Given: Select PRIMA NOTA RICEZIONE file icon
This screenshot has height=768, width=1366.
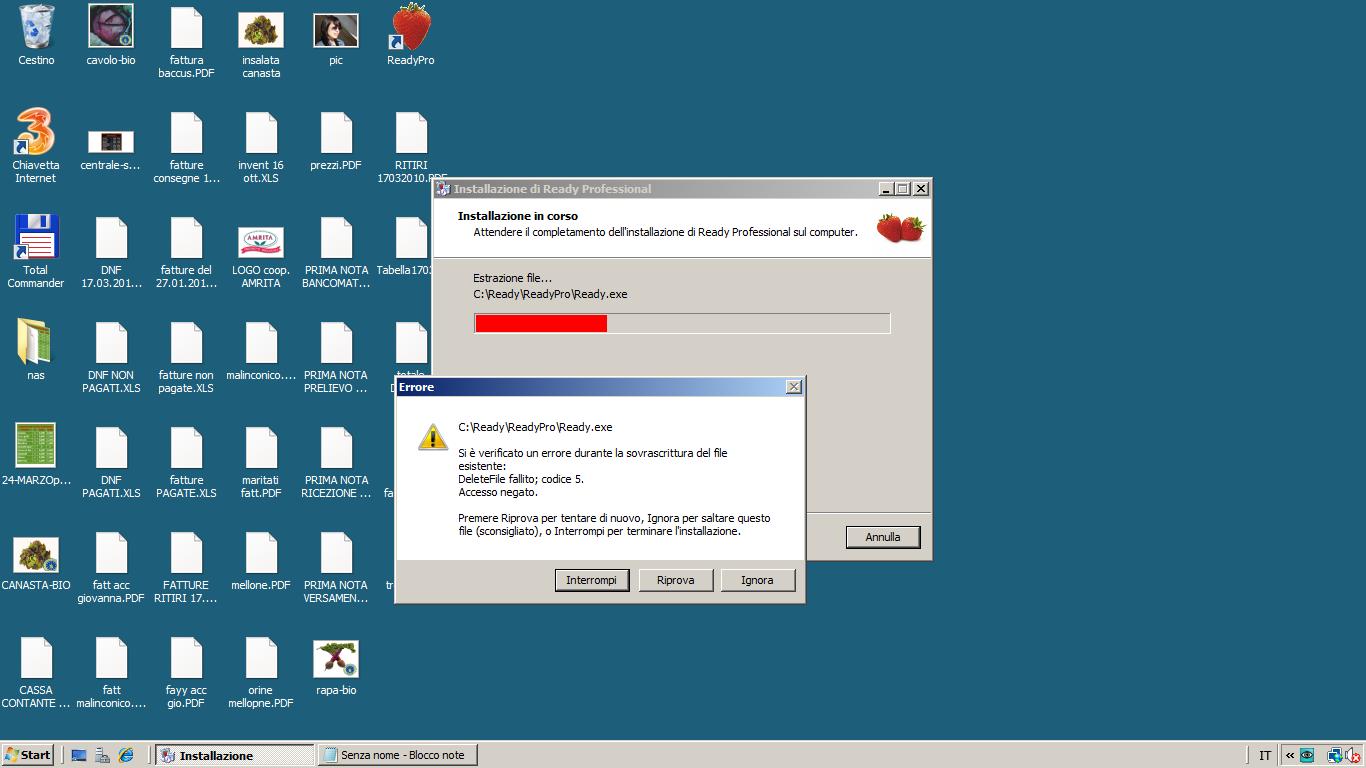Looking at the screenshot, I should (x=336, y=447).
